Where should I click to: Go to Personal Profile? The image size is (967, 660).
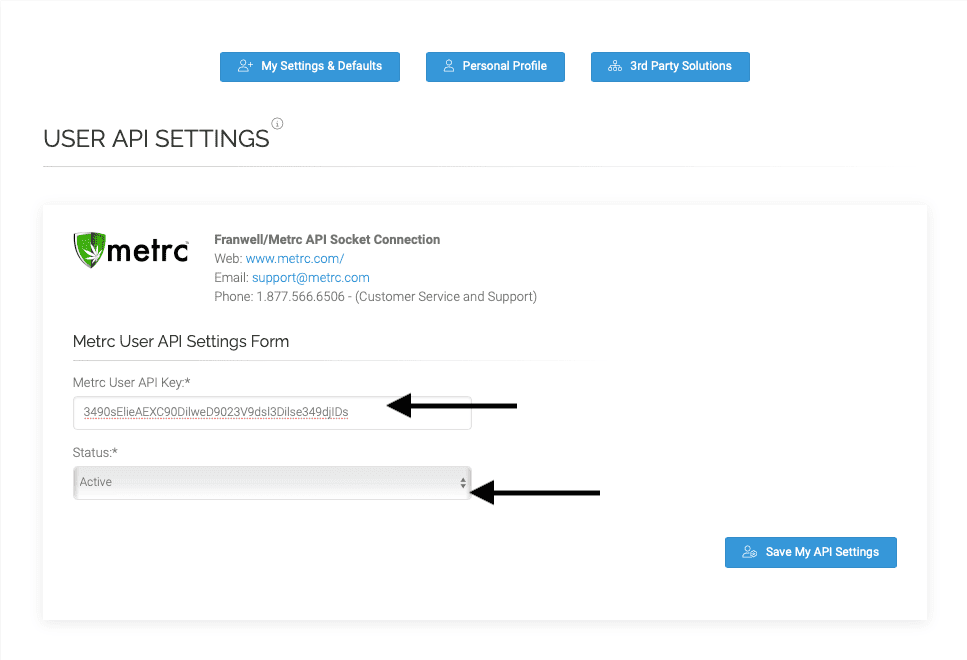click(x=495, y=67)
